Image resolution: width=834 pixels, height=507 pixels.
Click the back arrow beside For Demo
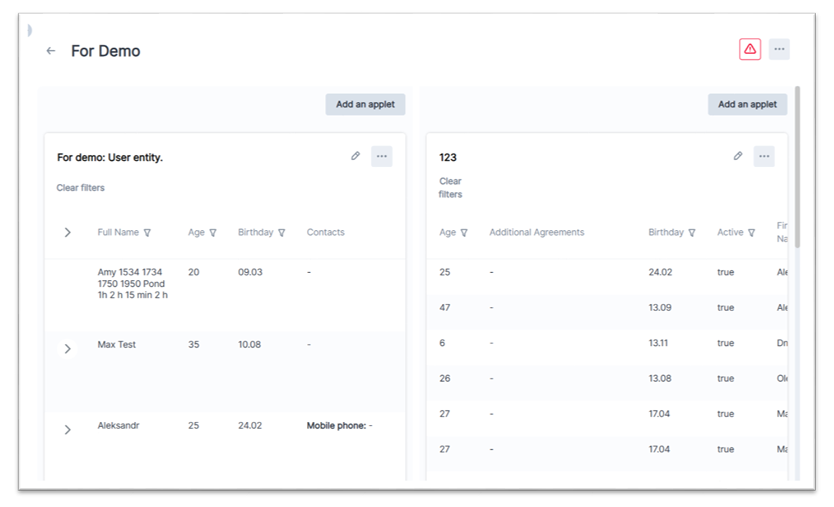(x=51, y=51)
